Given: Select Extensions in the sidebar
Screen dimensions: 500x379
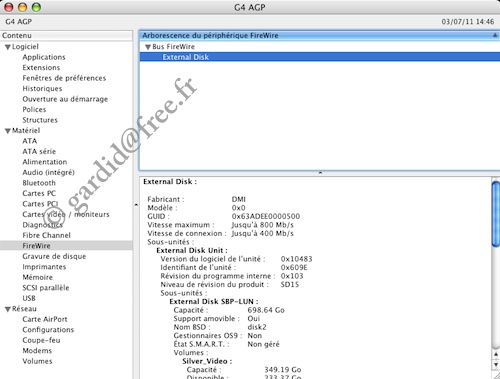Looking at the screenshot, I should (41, 68).
